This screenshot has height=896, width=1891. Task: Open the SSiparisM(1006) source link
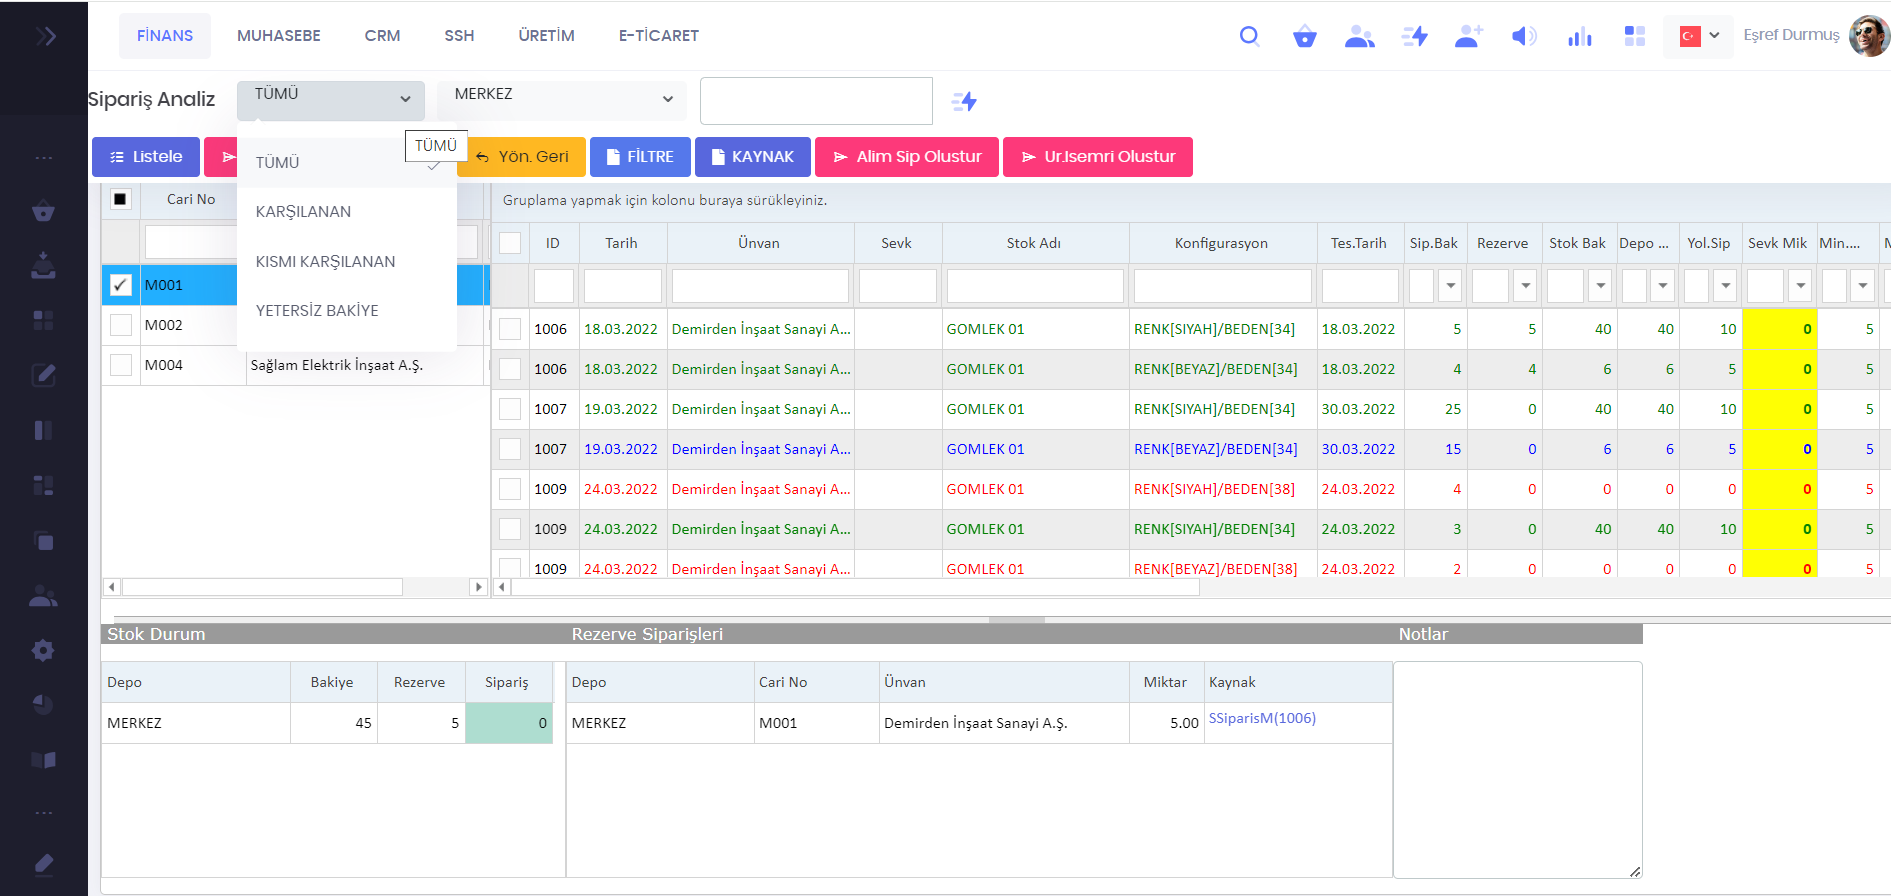(x=1262, y=718)
